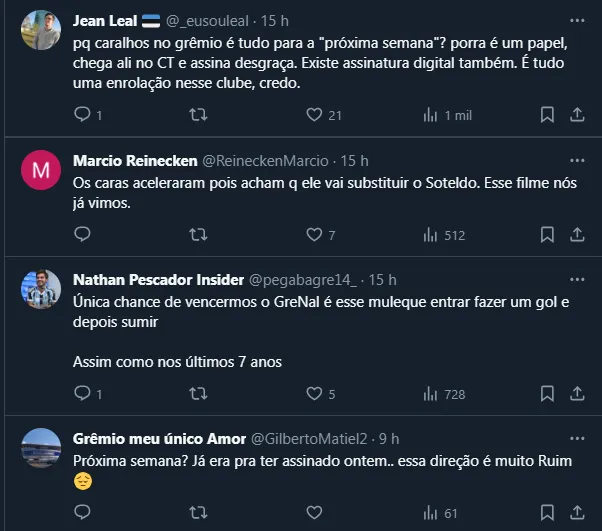
Task: Share Jean Leal's tweet
Action: [577, 115]
